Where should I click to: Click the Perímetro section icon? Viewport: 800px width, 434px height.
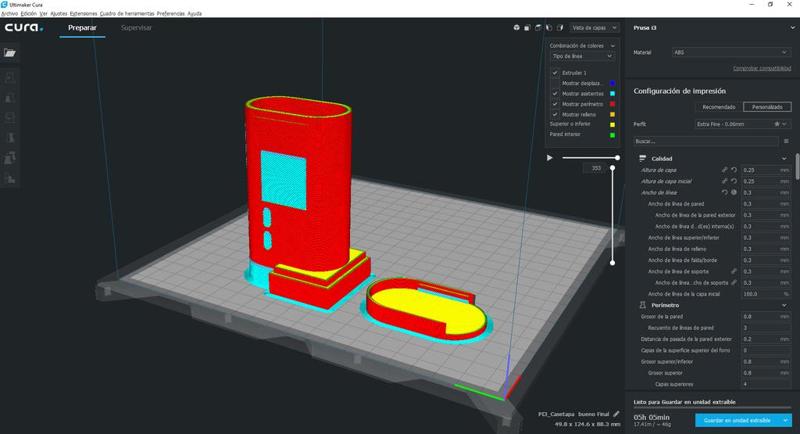point(642,305)
